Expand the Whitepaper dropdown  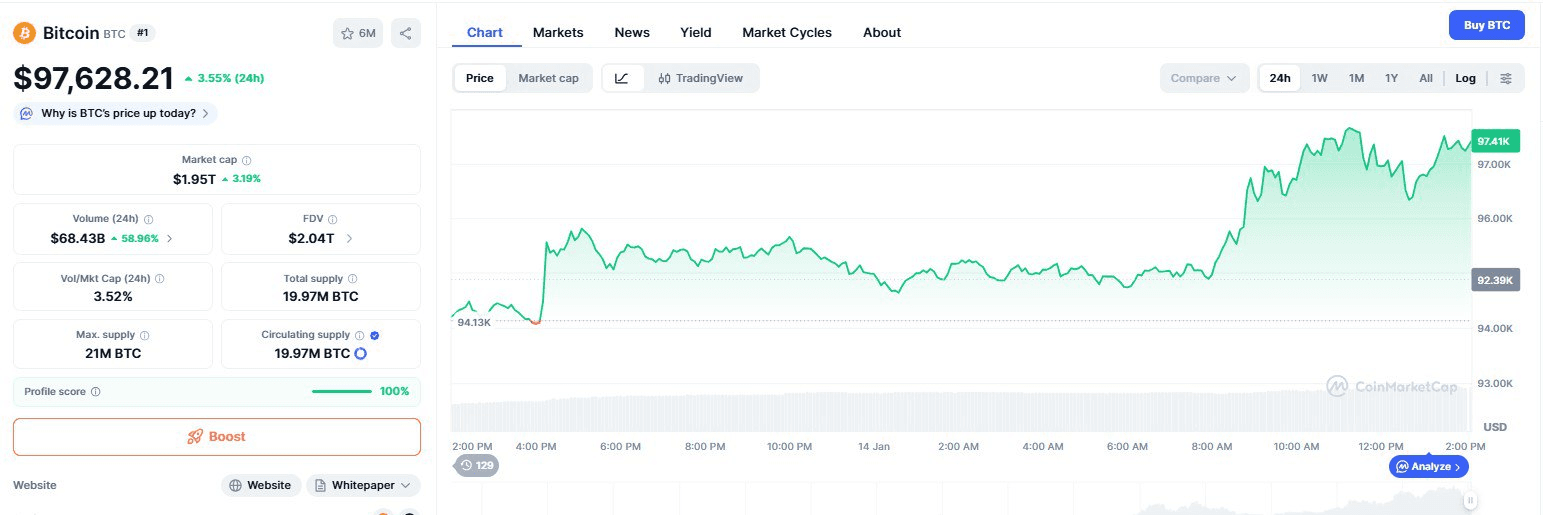pos(363,485)
